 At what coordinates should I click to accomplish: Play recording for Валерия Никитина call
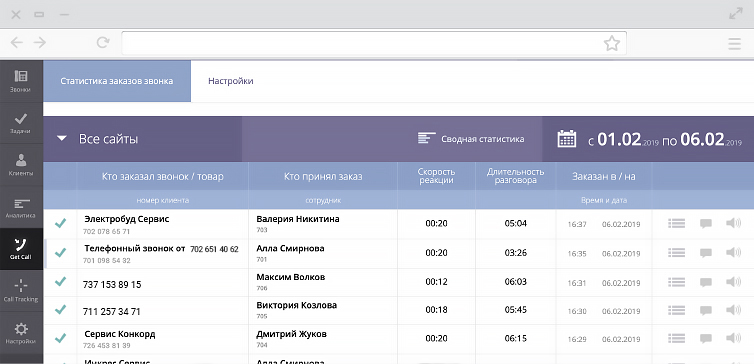coord(733,223)
